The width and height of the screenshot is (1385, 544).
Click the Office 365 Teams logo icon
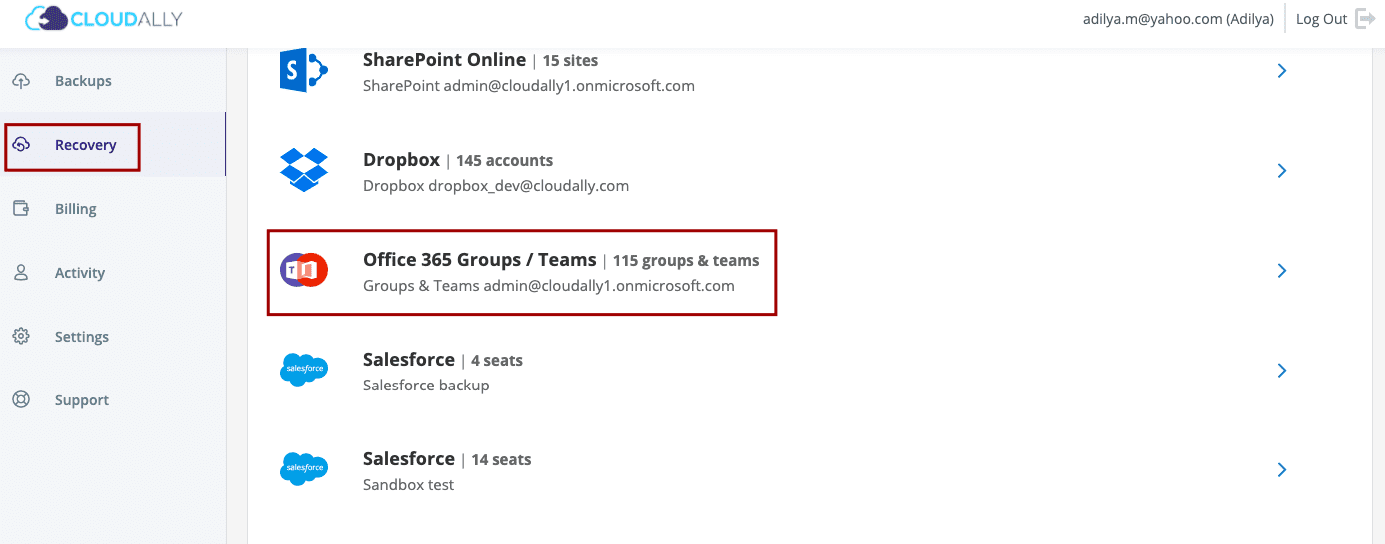click(304, 270)
